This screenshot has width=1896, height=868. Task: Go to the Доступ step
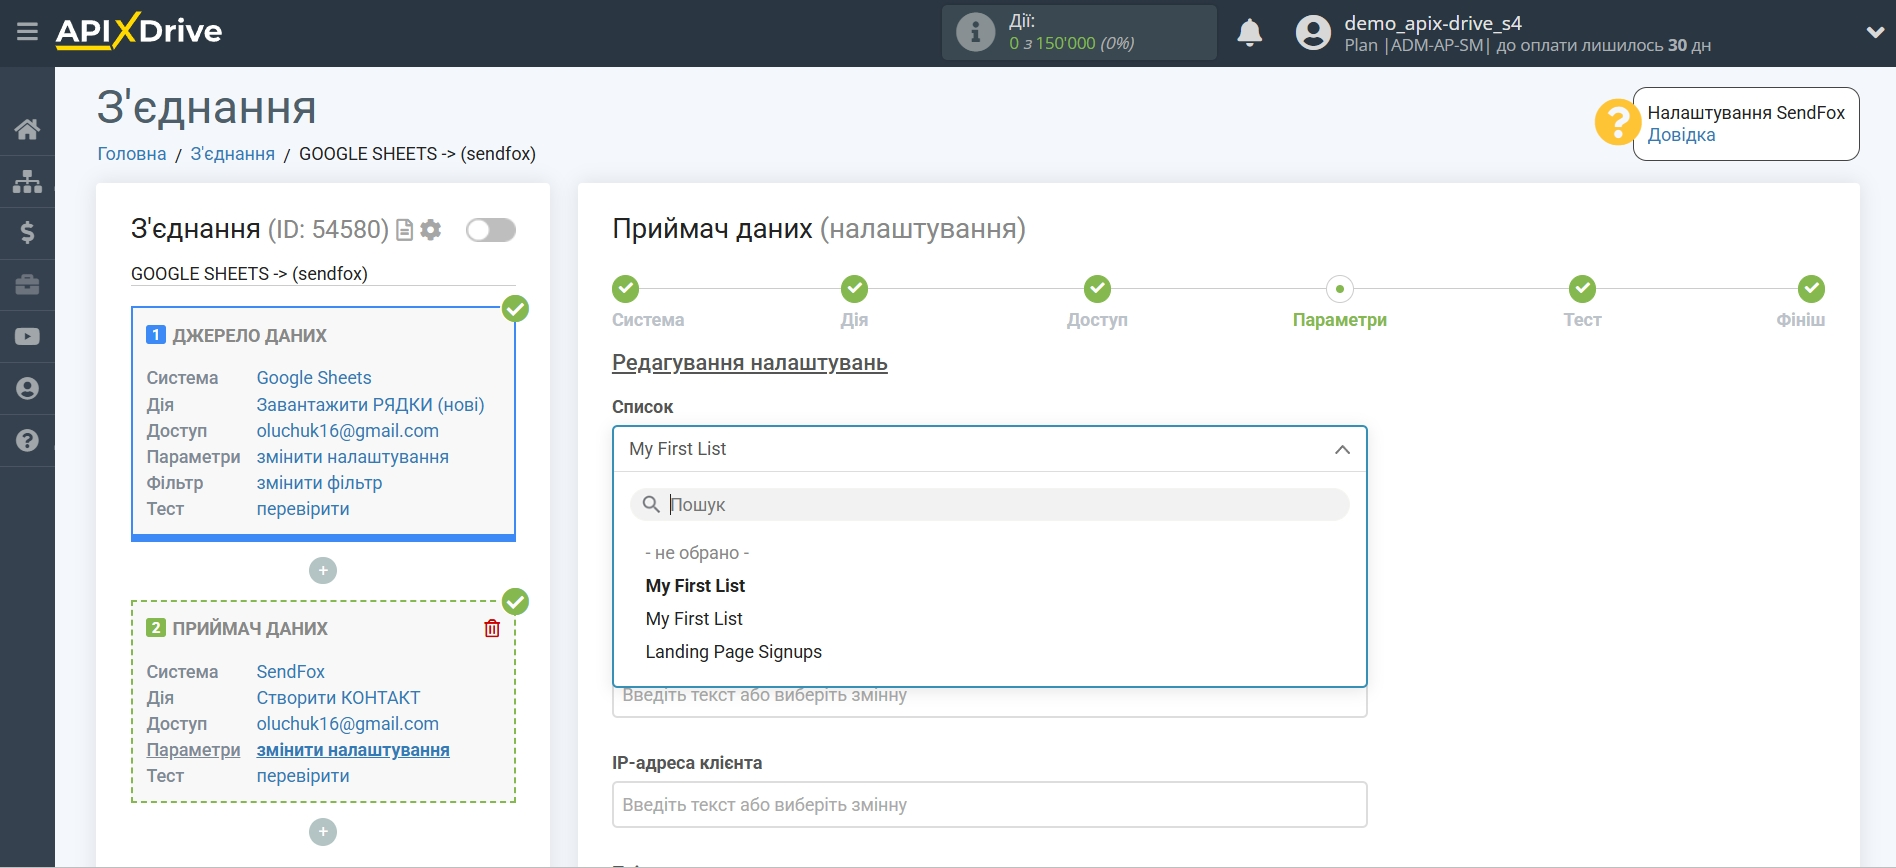pos(1097,289)
